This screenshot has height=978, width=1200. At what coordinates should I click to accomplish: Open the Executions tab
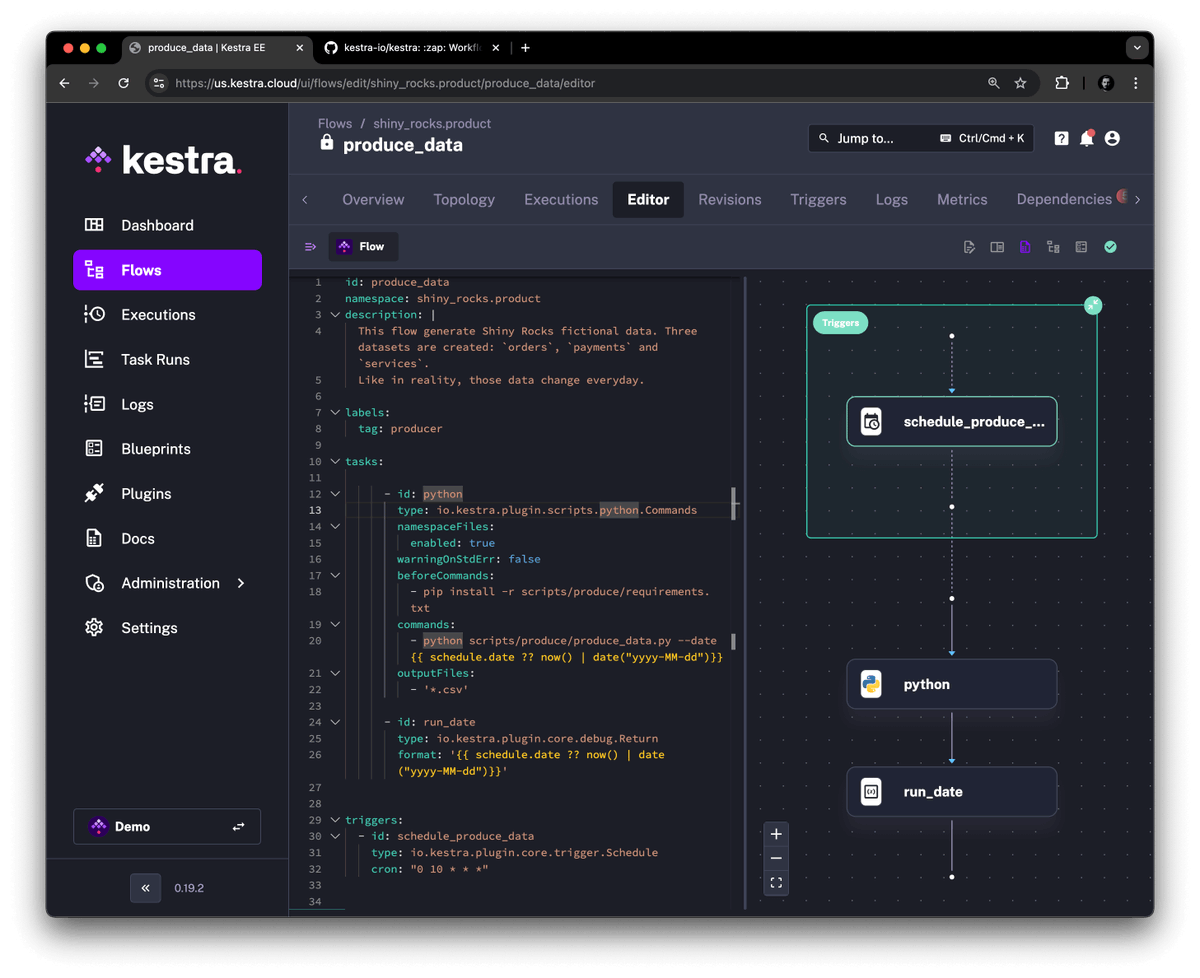point(561,199)
